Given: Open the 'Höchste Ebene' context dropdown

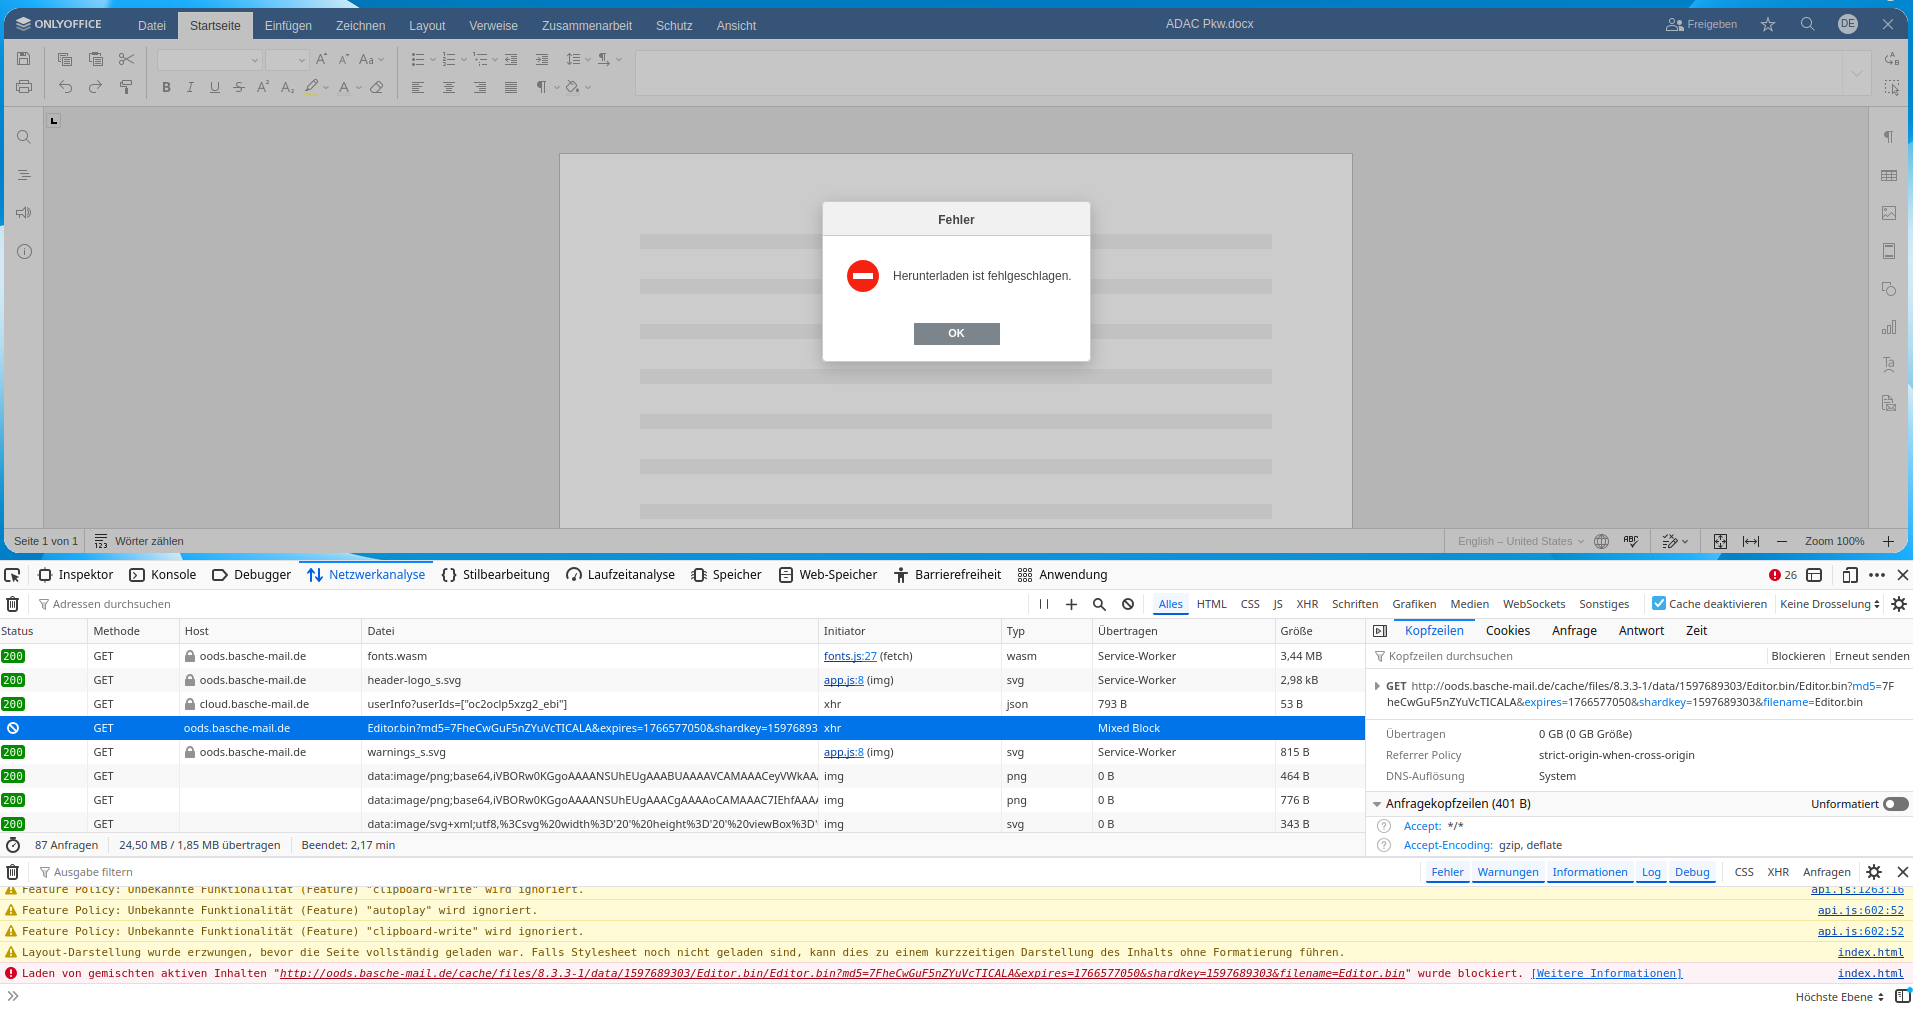Looking at the screenshot, I should pos(1839,997).
